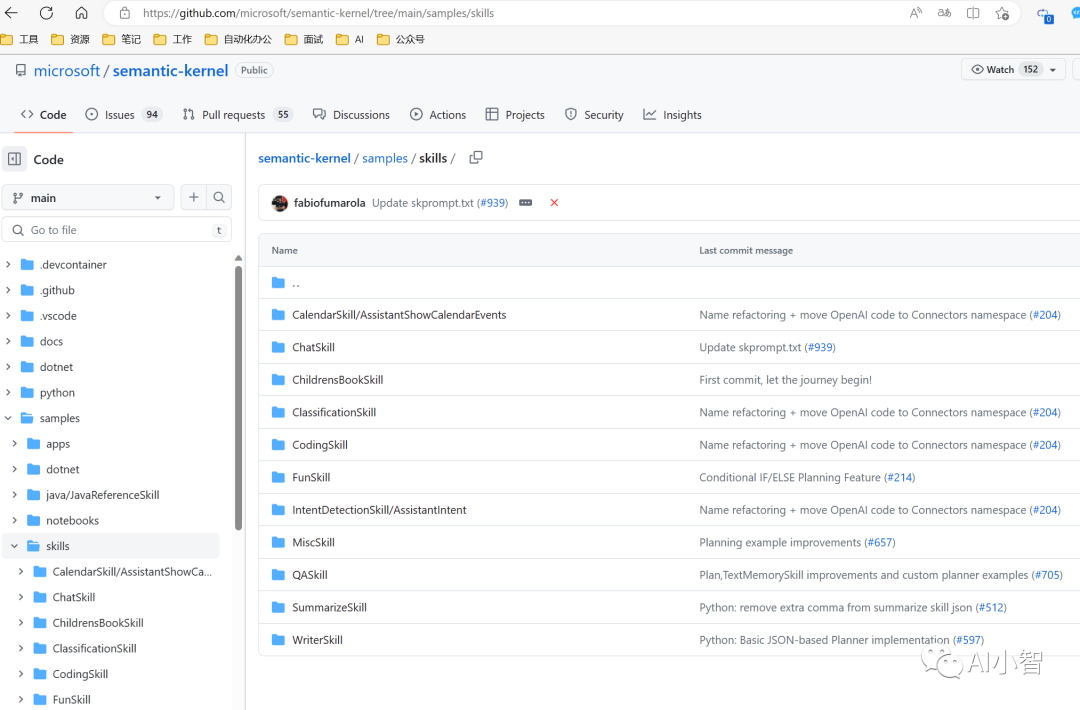Expand CodingSkill folder in sidebar tree

point(21,674)
